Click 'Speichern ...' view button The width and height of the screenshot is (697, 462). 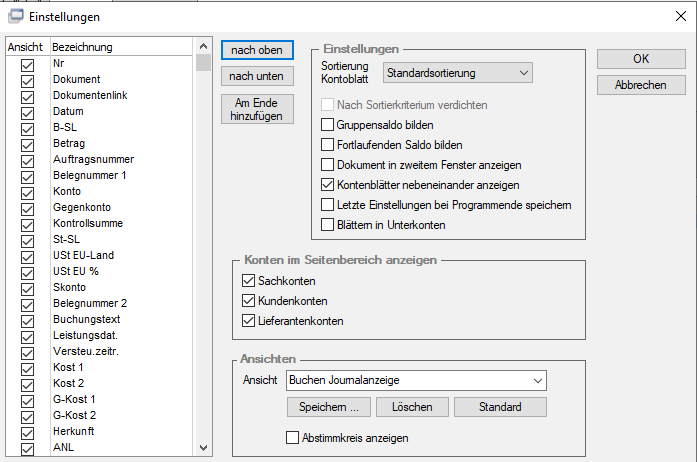tap(328, 407)
